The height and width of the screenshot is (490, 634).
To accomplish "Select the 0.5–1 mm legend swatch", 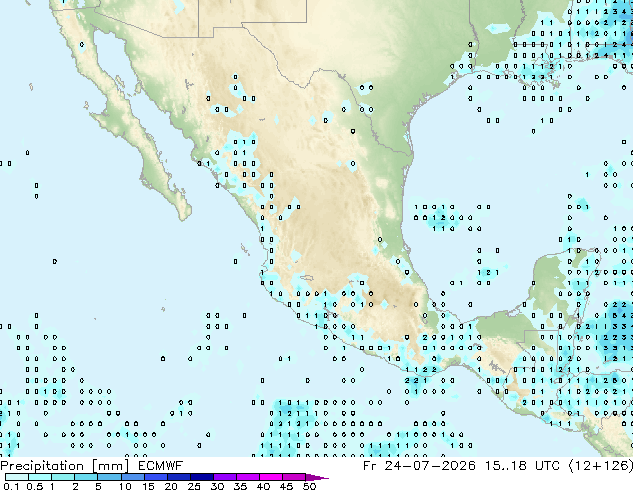I will (40, 477).
